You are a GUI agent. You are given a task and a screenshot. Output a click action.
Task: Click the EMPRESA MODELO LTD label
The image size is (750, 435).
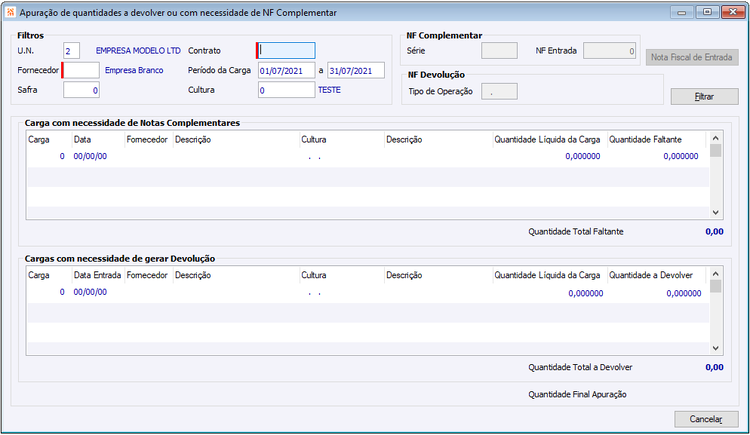click(x=138, y=51)
